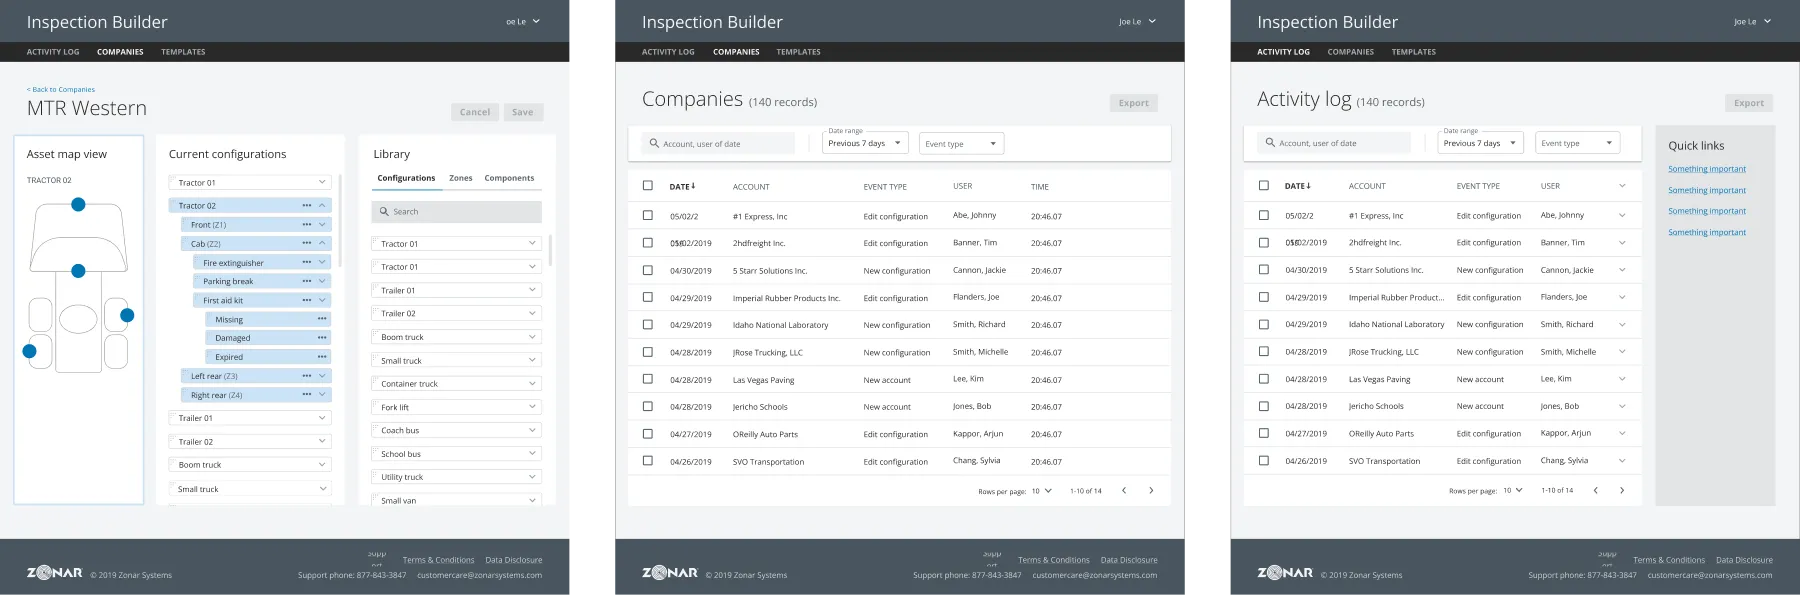Viewport: 1800px width, 595px height.
Task: Toggle the select-all checkbox in Companies table header
Action: [648, 185]
